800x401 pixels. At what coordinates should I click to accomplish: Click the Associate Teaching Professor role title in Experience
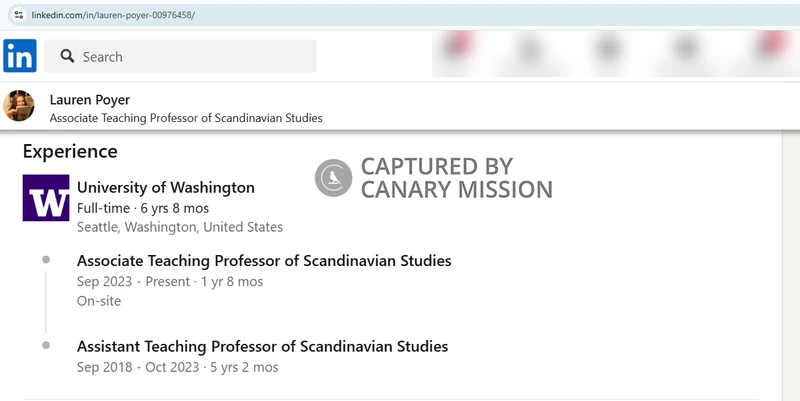264,261
